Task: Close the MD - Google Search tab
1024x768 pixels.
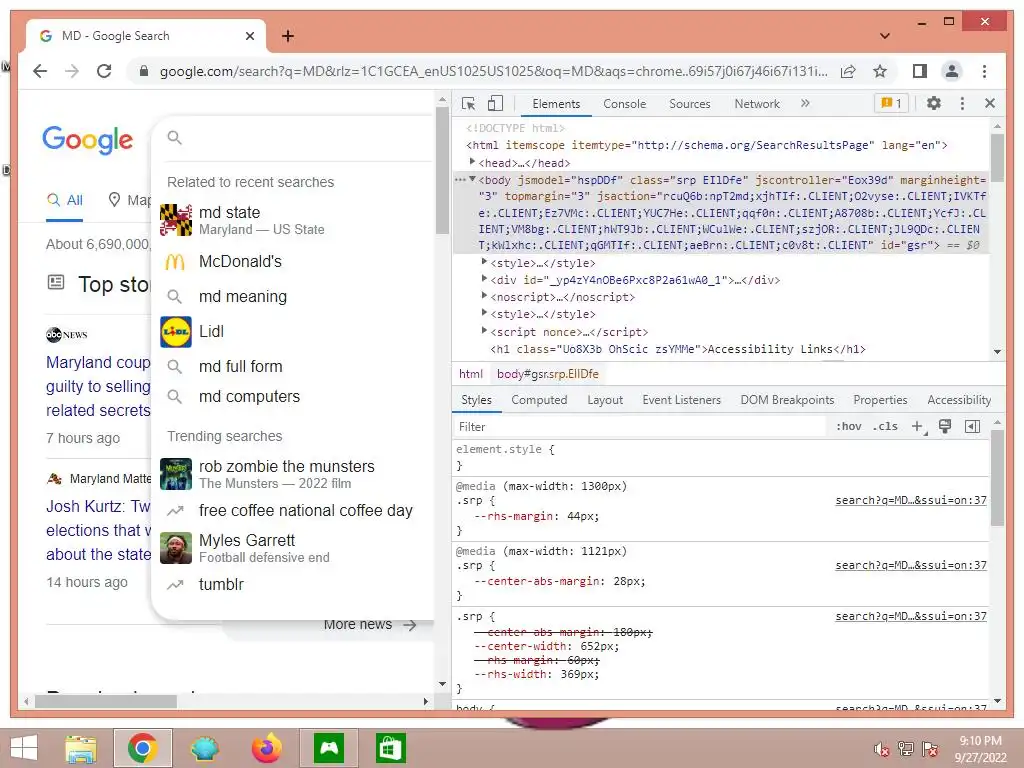Action: coord(249,36)
